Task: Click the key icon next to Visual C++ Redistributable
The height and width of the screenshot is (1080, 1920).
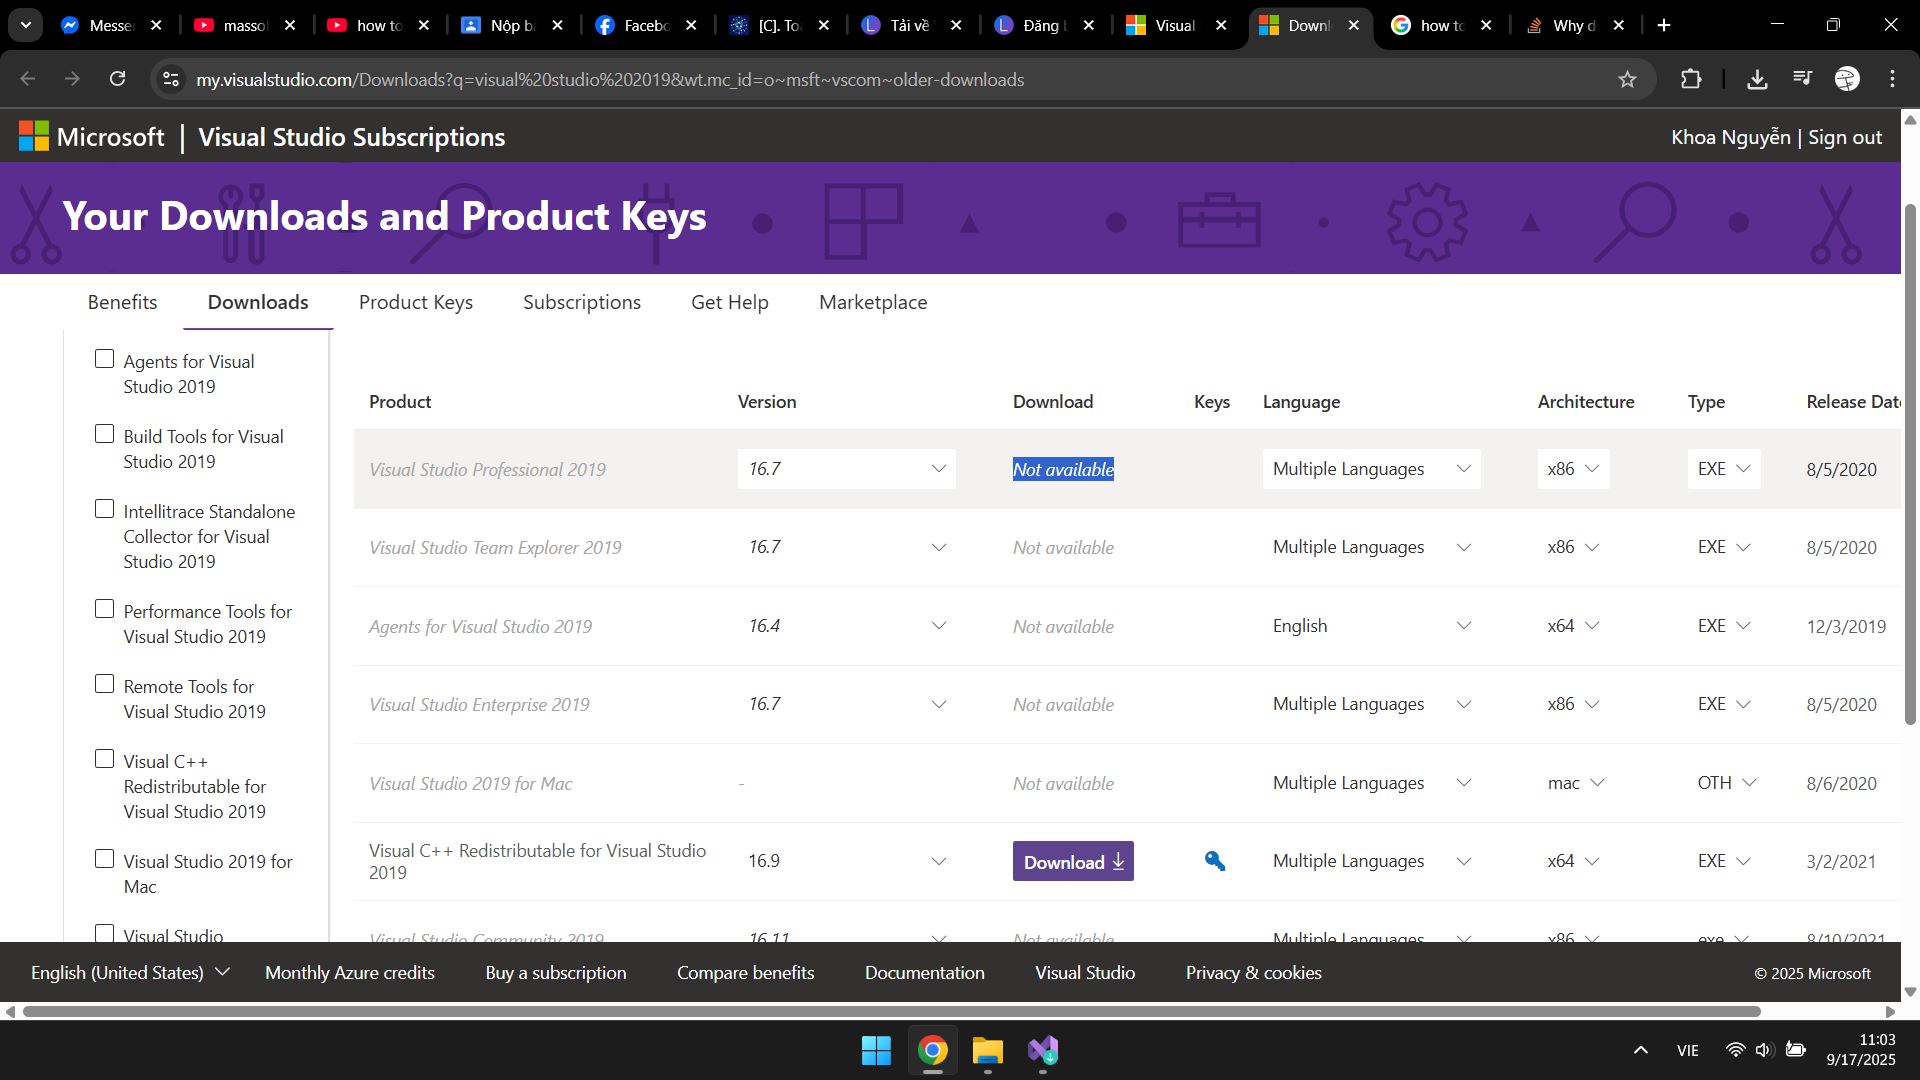Action: point(1214,860)
